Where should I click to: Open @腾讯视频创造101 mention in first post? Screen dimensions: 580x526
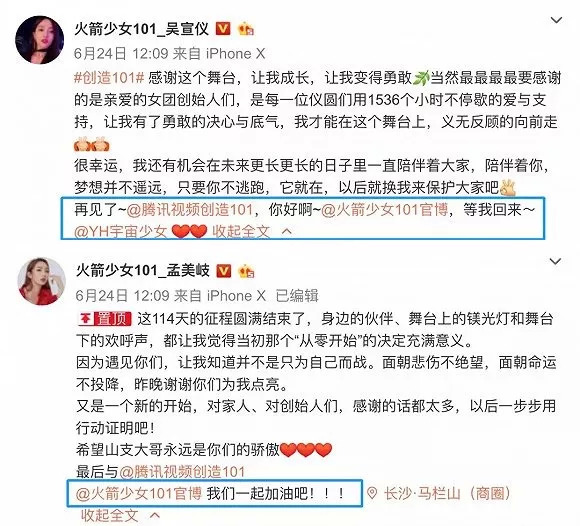click(x=190, y=210)
